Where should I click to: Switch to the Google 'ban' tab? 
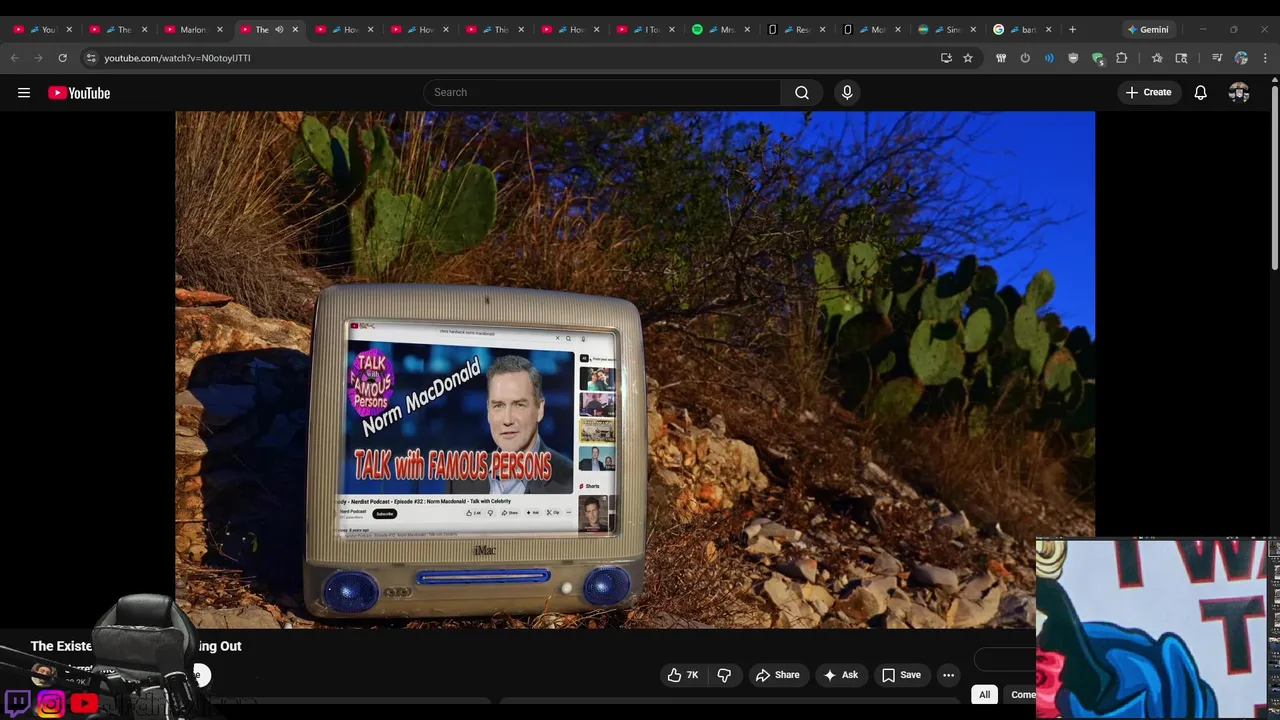coord(1020,30)
